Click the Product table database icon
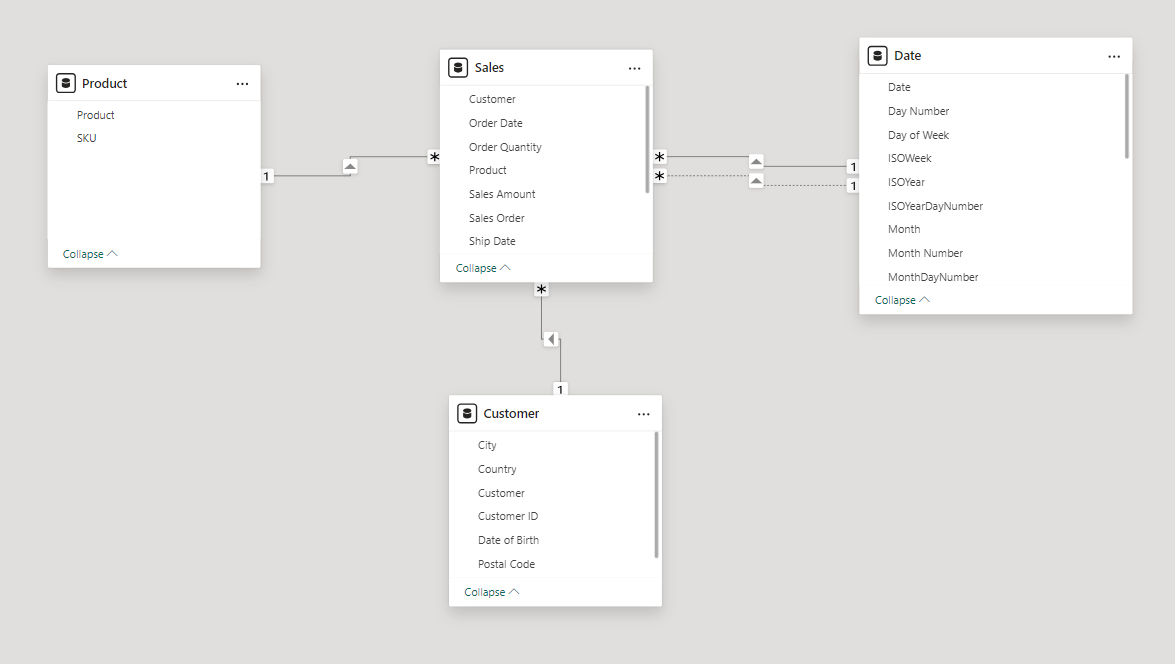 pos(66,84)
